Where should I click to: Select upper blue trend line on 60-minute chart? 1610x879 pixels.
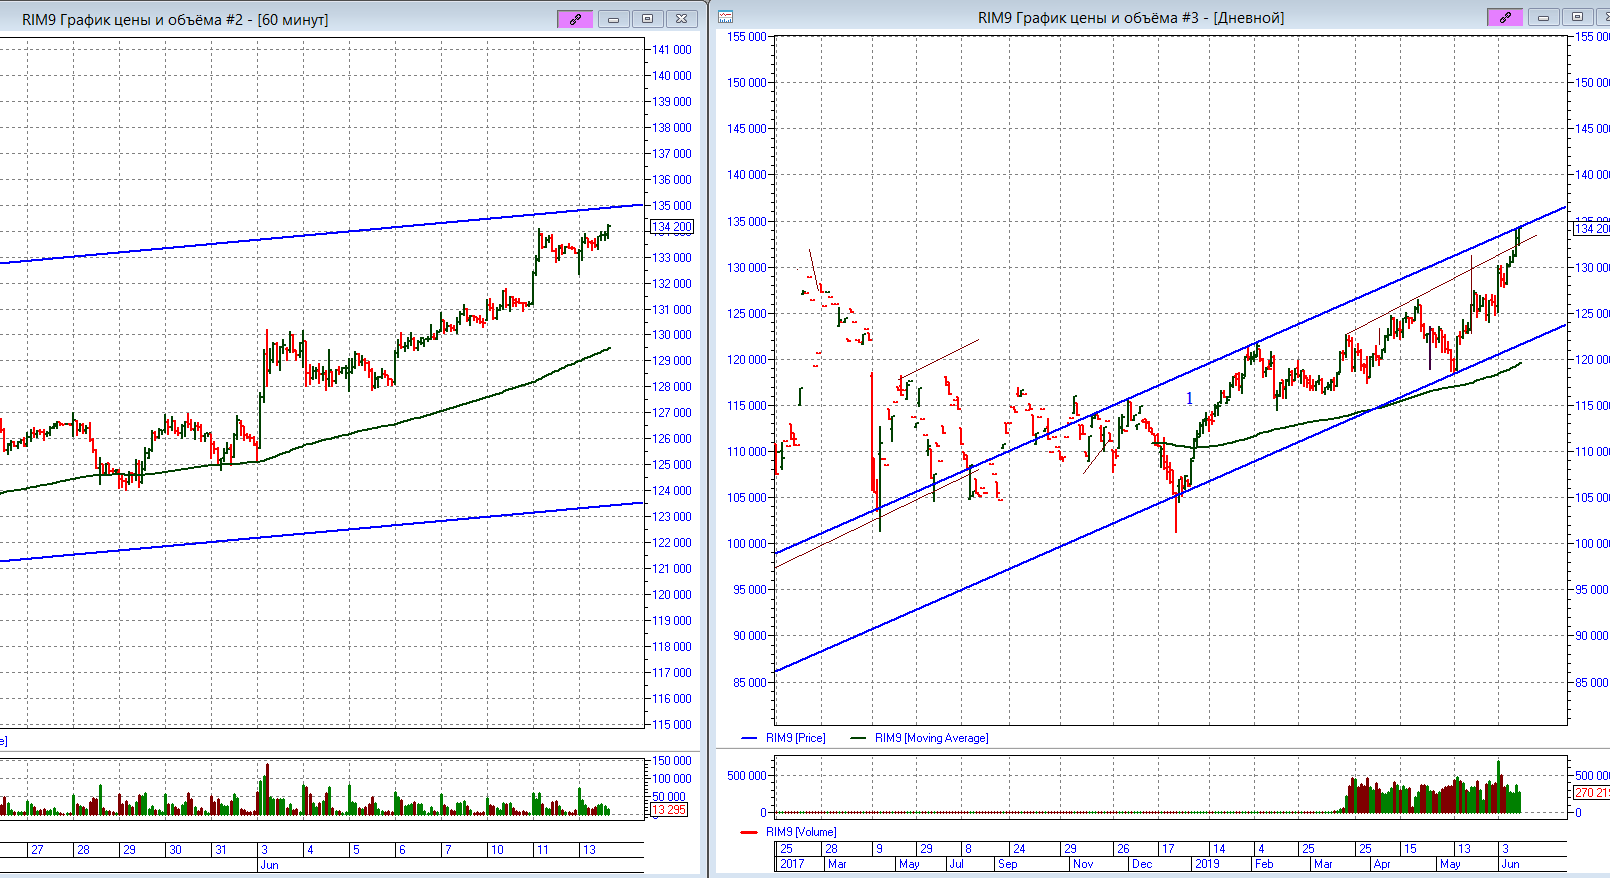pos(300,237)
